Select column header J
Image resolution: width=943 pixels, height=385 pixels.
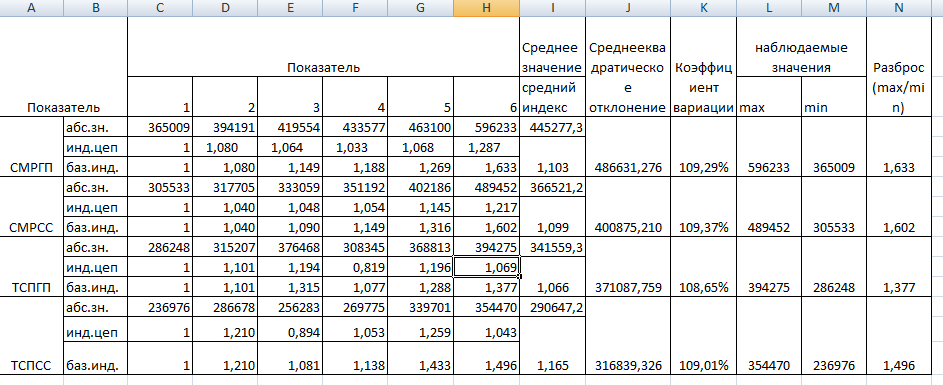coord(628,8)
